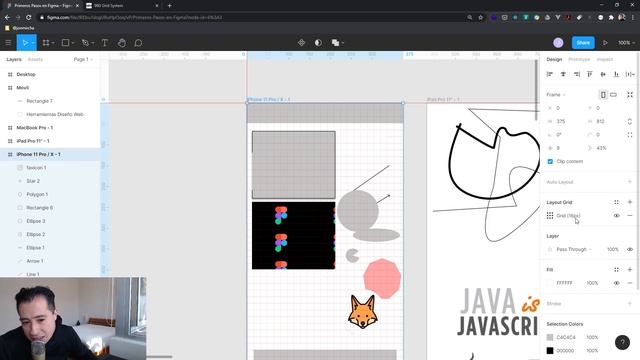Switch to the Prototype tab
The height and width of the screenshot is (360, 640).
579,59
